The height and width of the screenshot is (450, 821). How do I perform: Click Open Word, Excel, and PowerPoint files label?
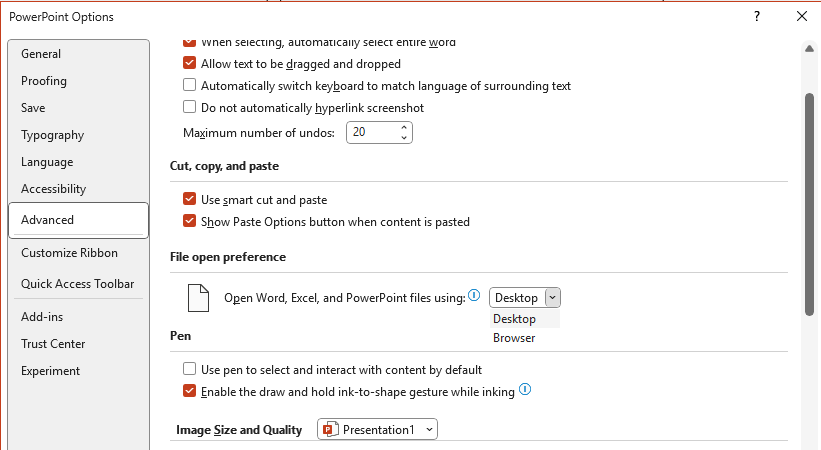coord(345,298)
